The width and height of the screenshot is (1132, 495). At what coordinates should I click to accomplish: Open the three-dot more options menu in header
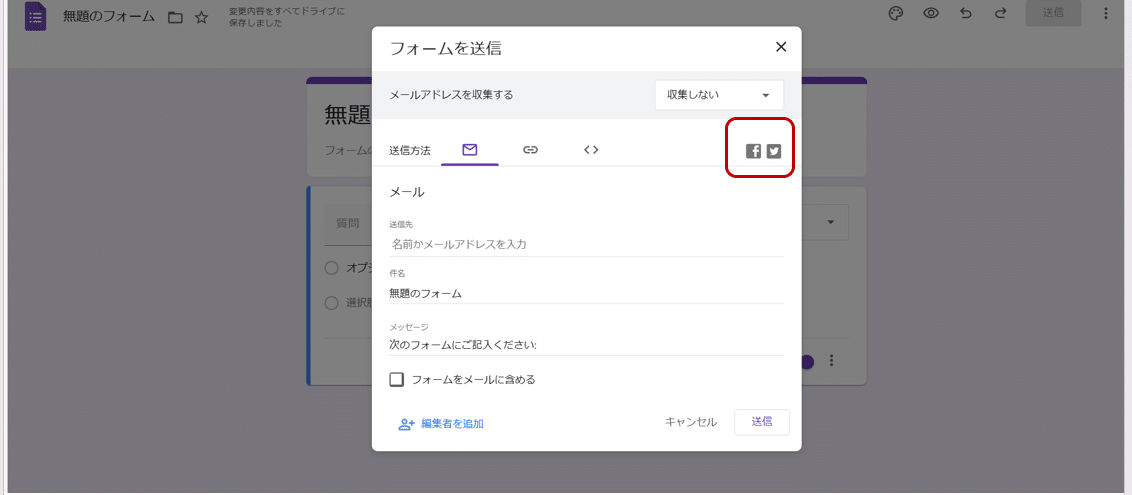click(1106, 14)
